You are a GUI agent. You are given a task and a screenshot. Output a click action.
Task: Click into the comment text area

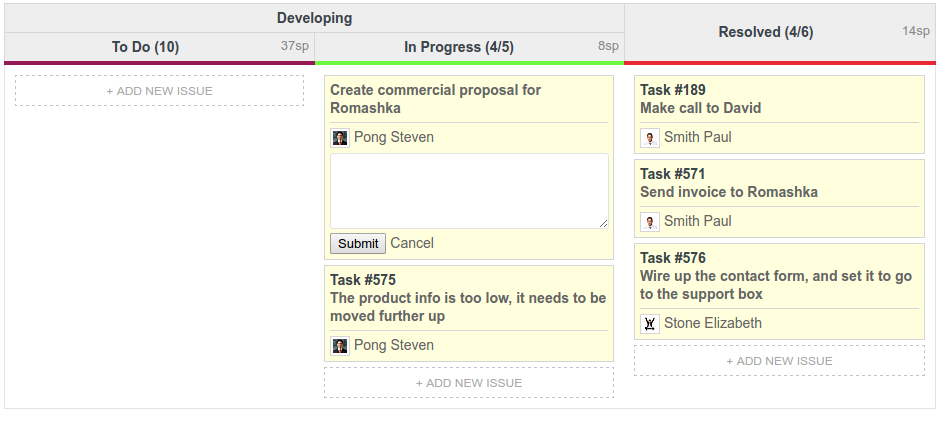click(x=469, y=191)
